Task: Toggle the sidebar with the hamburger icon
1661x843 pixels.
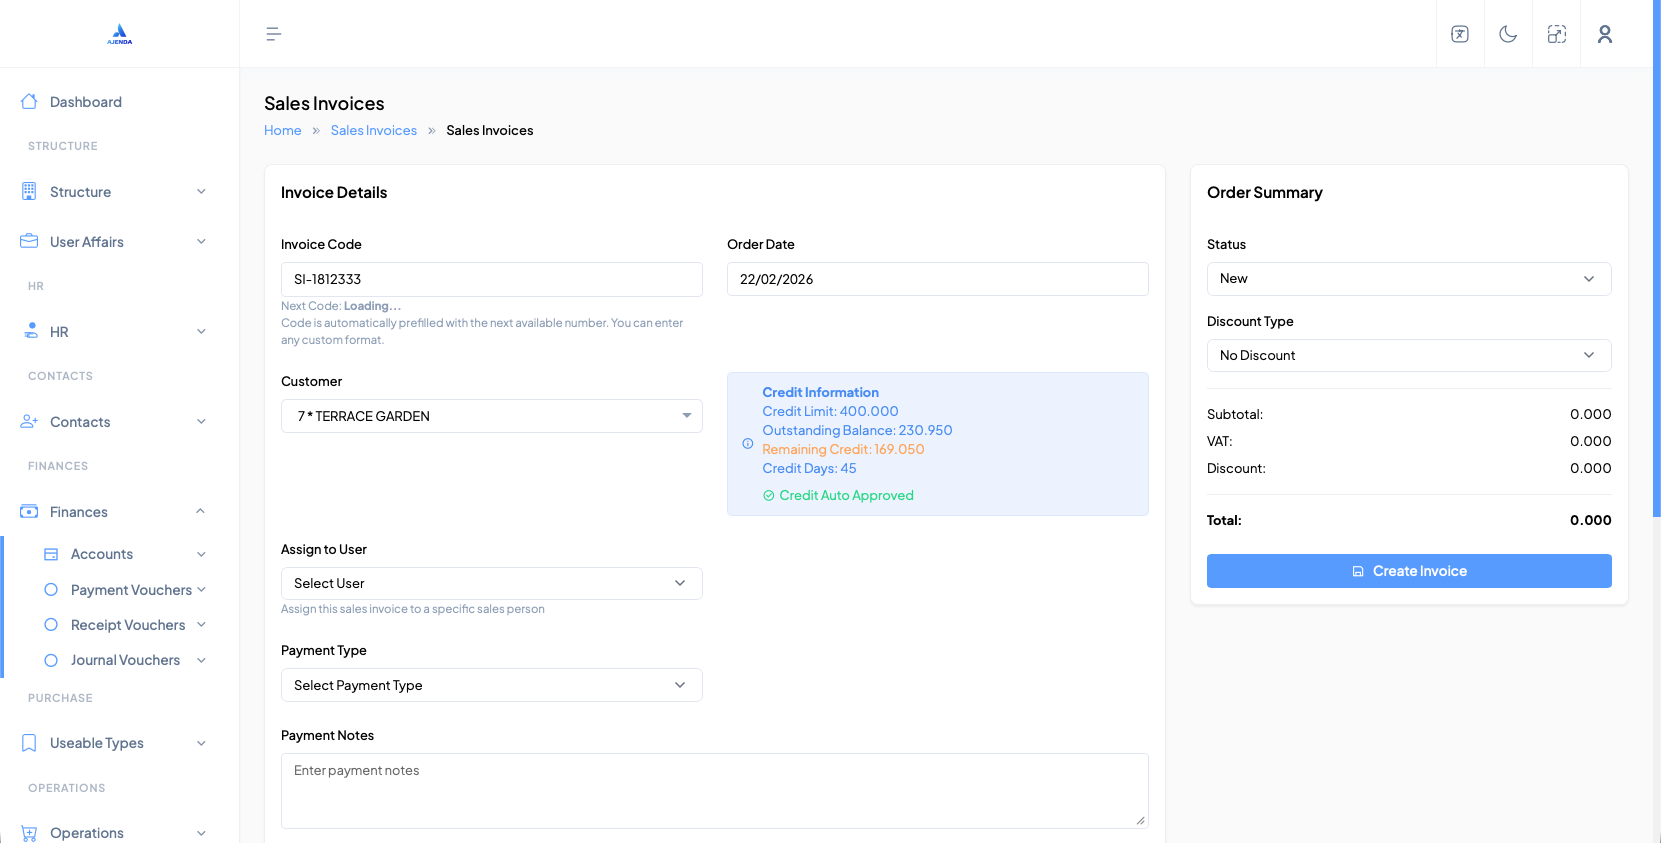Action: pos(273,34)
